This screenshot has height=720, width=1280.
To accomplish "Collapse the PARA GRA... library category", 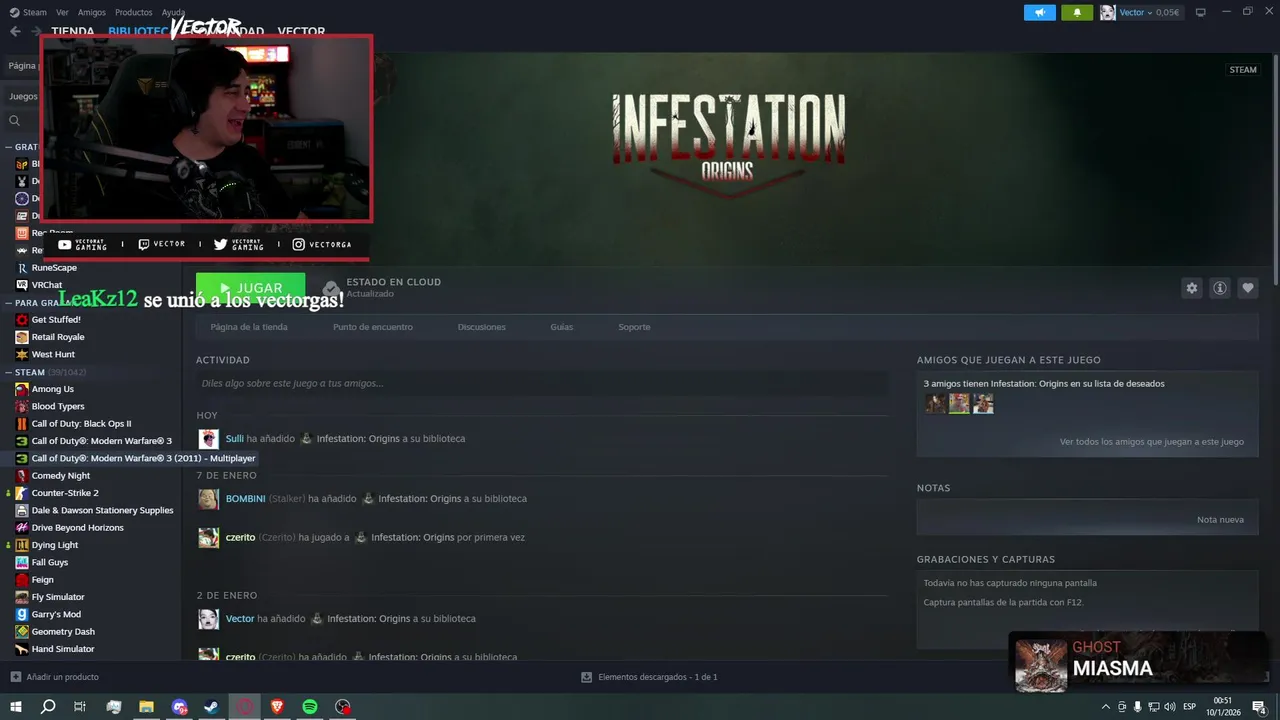I will pos(9,303).
